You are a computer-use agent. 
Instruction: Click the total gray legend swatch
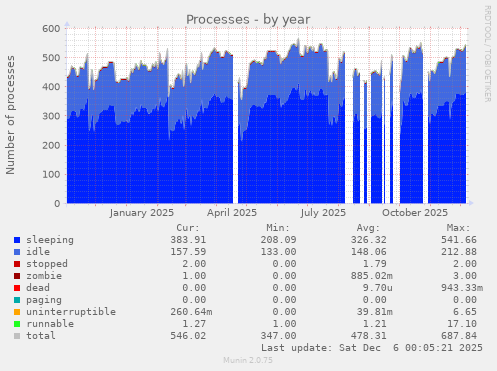[x=17, y=336]
